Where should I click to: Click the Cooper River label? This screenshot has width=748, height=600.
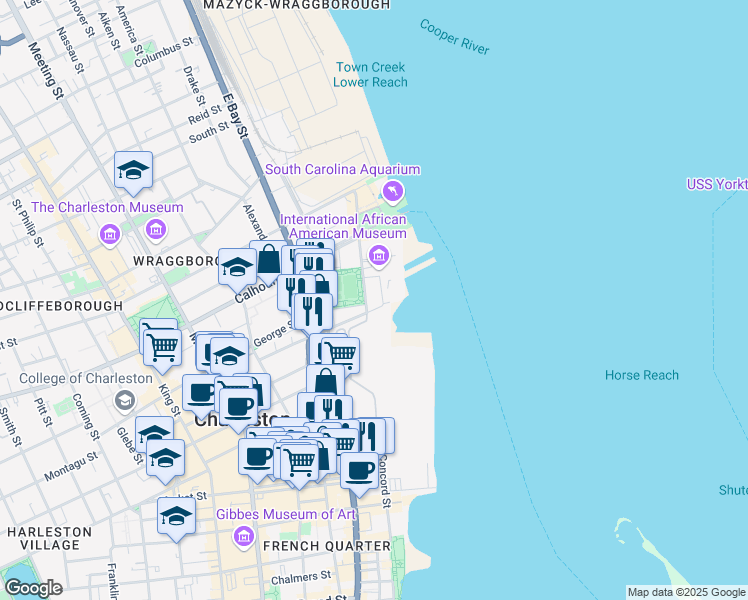(x=454, y=37)
